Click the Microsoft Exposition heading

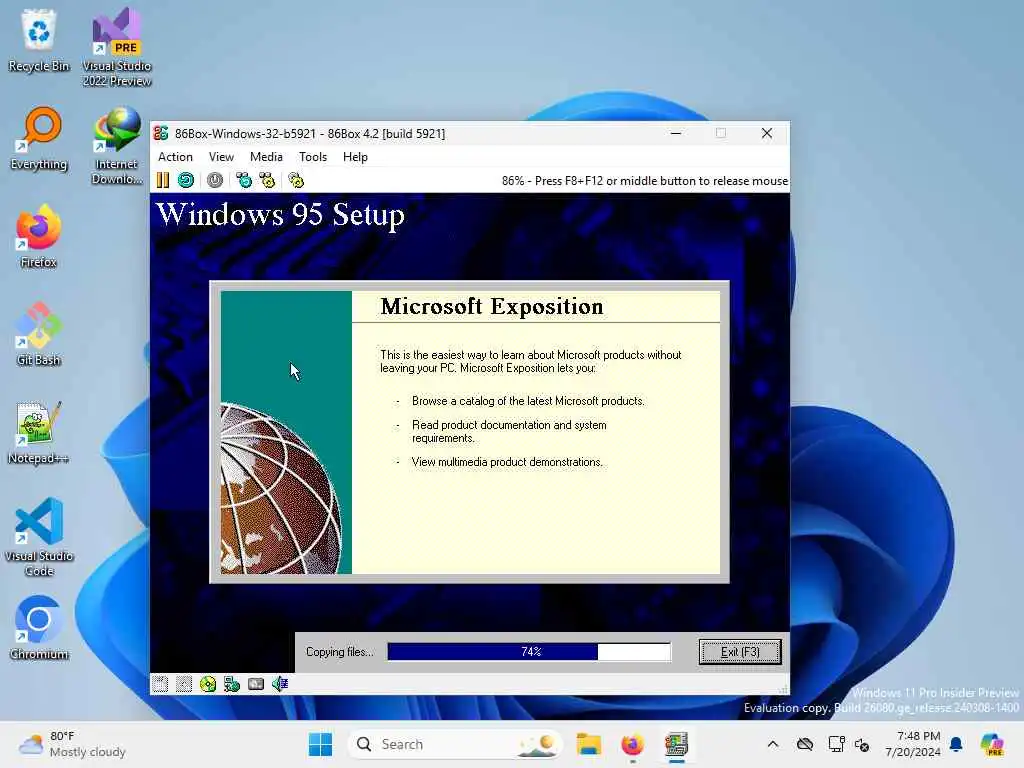pyautogui.click(x=492, y=306)
